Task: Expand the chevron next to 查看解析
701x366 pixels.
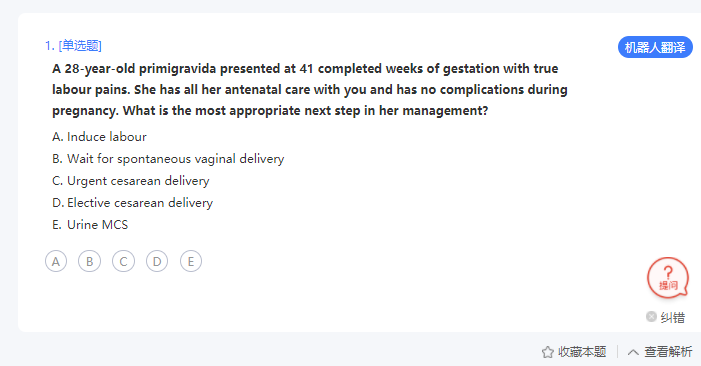Action: tap(633, 352)
